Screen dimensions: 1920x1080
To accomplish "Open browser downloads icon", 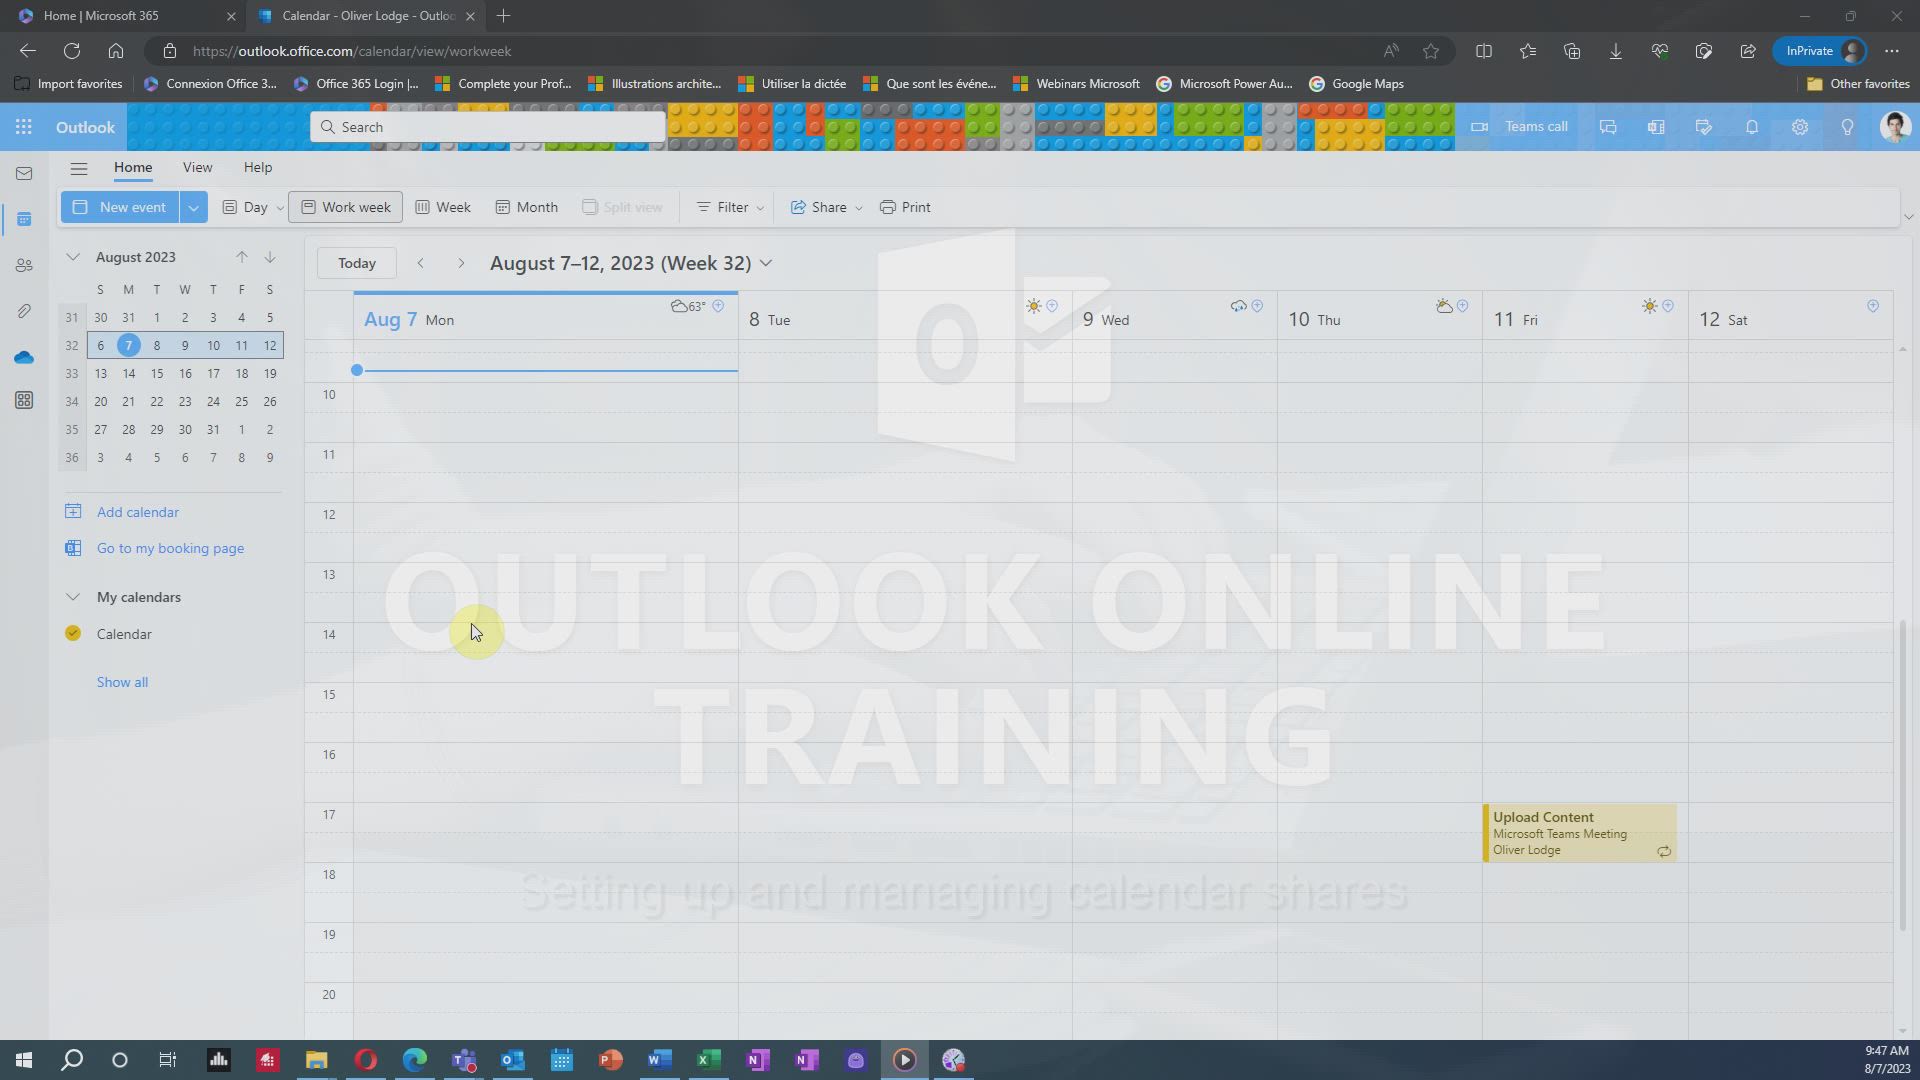I will [1616, 51].
